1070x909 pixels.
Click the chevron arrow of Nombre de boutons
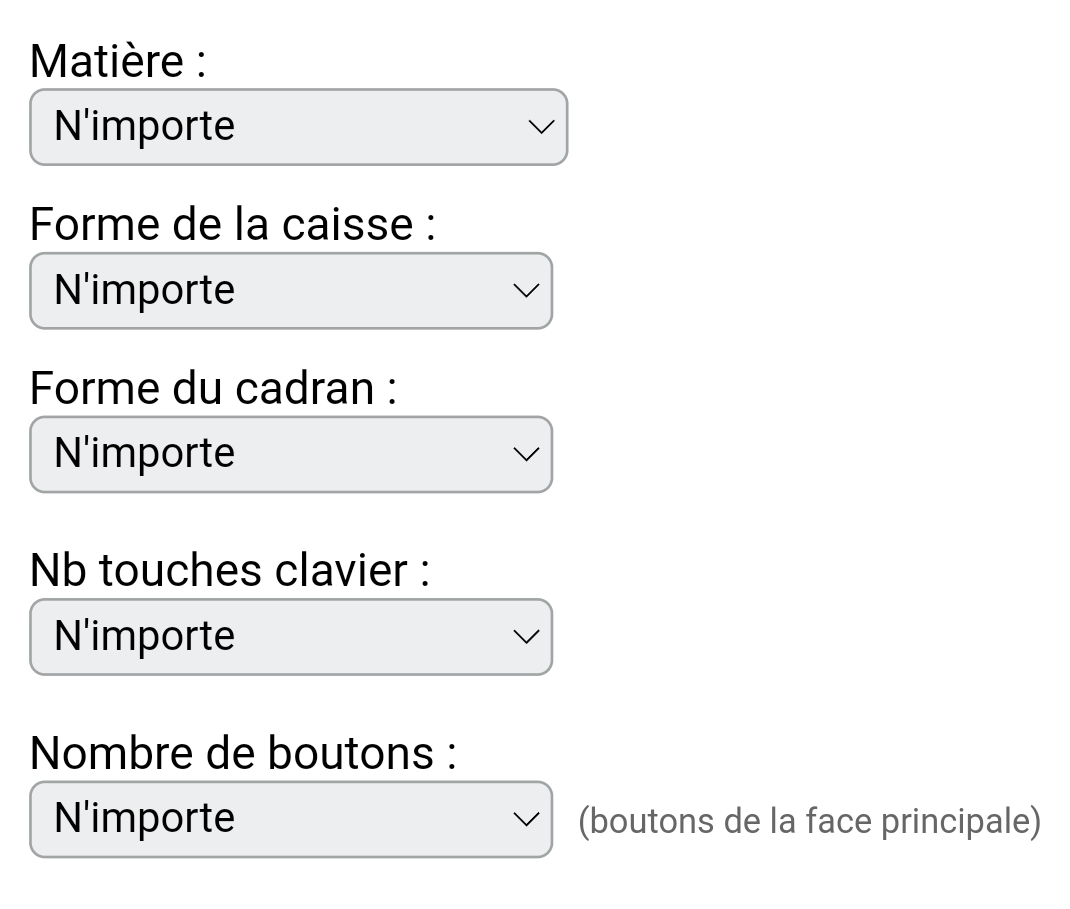[525, 819]
